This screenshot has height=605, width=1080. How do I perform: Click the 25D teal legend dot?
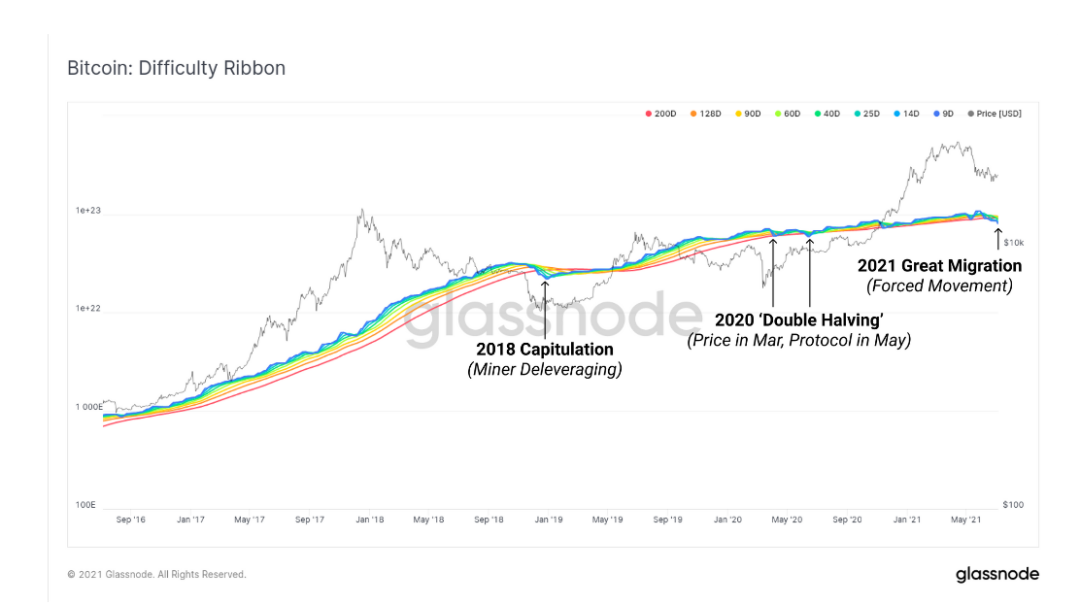tap(858, 114)
